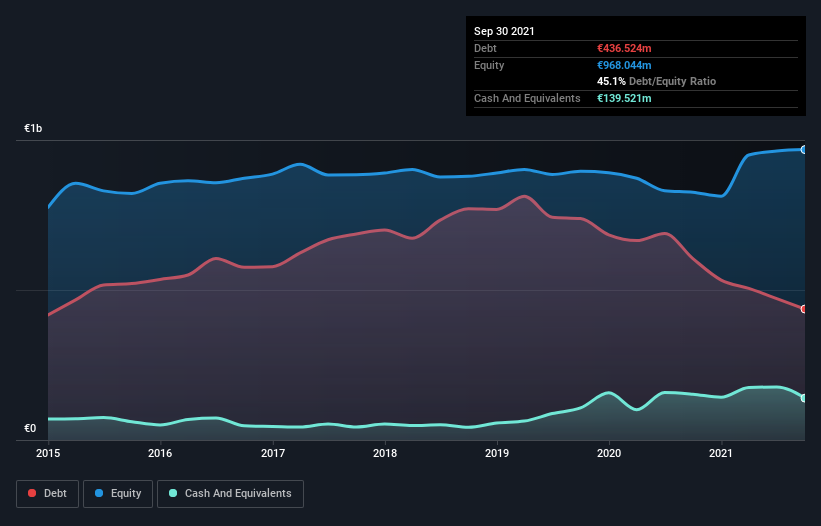This screenshot has width=821, height=526.
Task: Click the 2021 x-axis label
Action: click(x=721, y=453)
